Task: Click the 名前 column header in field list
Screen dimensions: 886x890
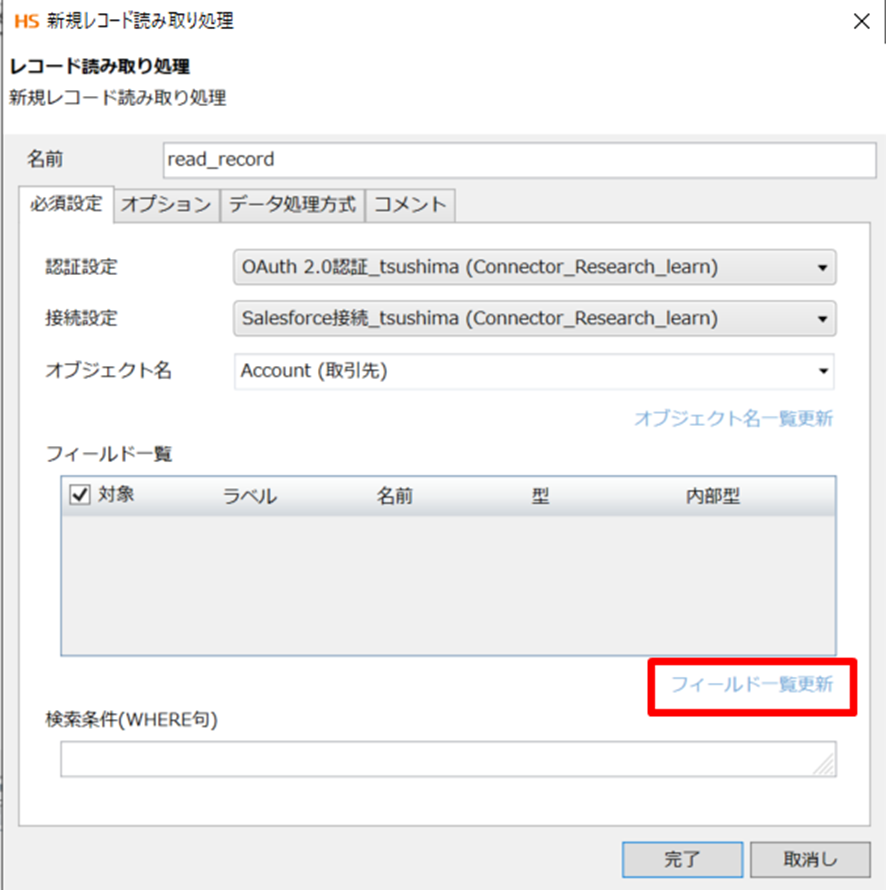Action: pos(394,497)
